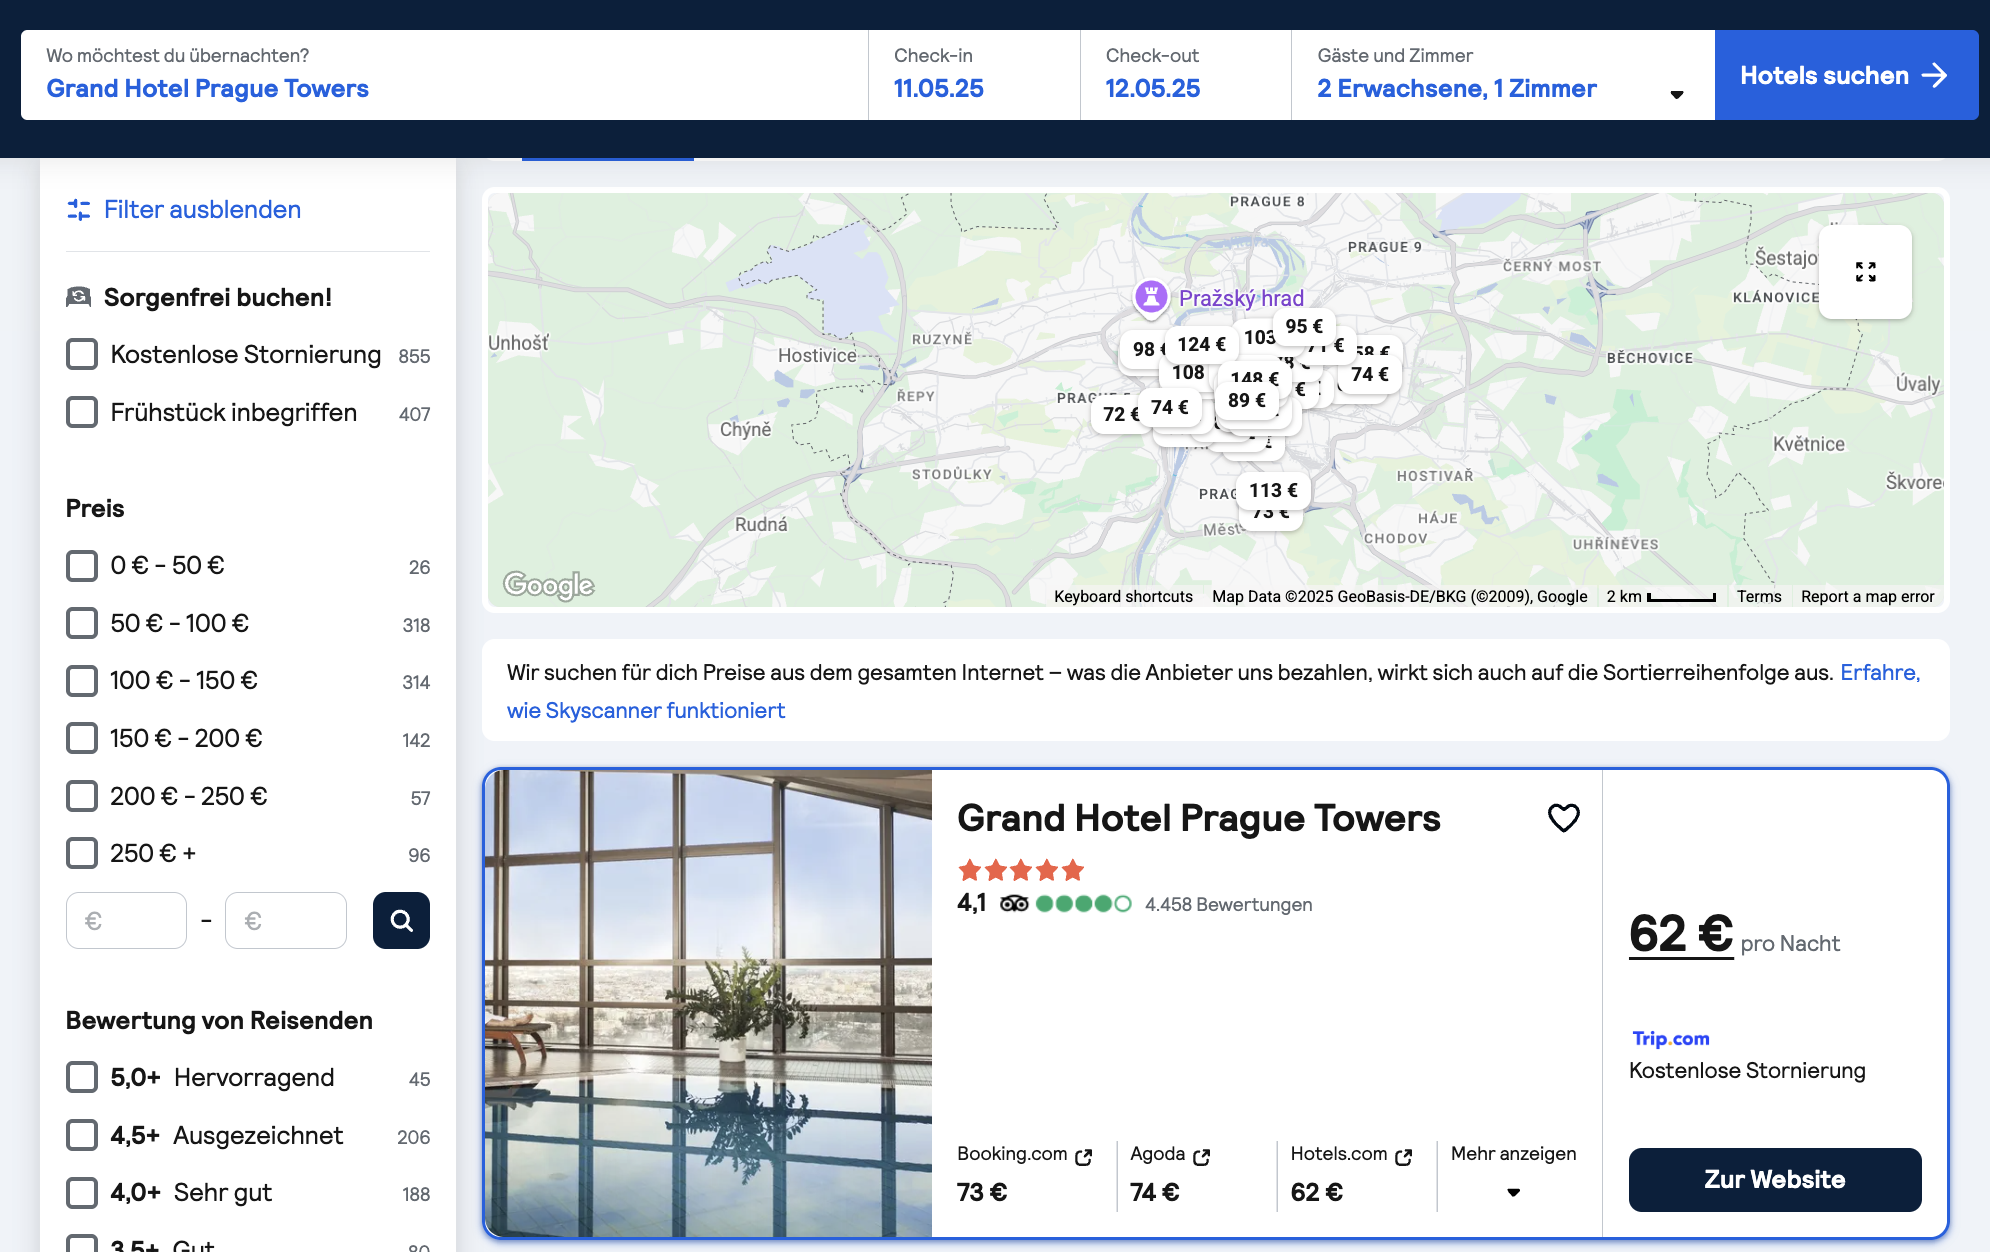
Task: Check the 100 € - 150 € price filter
Action: pos(82,680)
